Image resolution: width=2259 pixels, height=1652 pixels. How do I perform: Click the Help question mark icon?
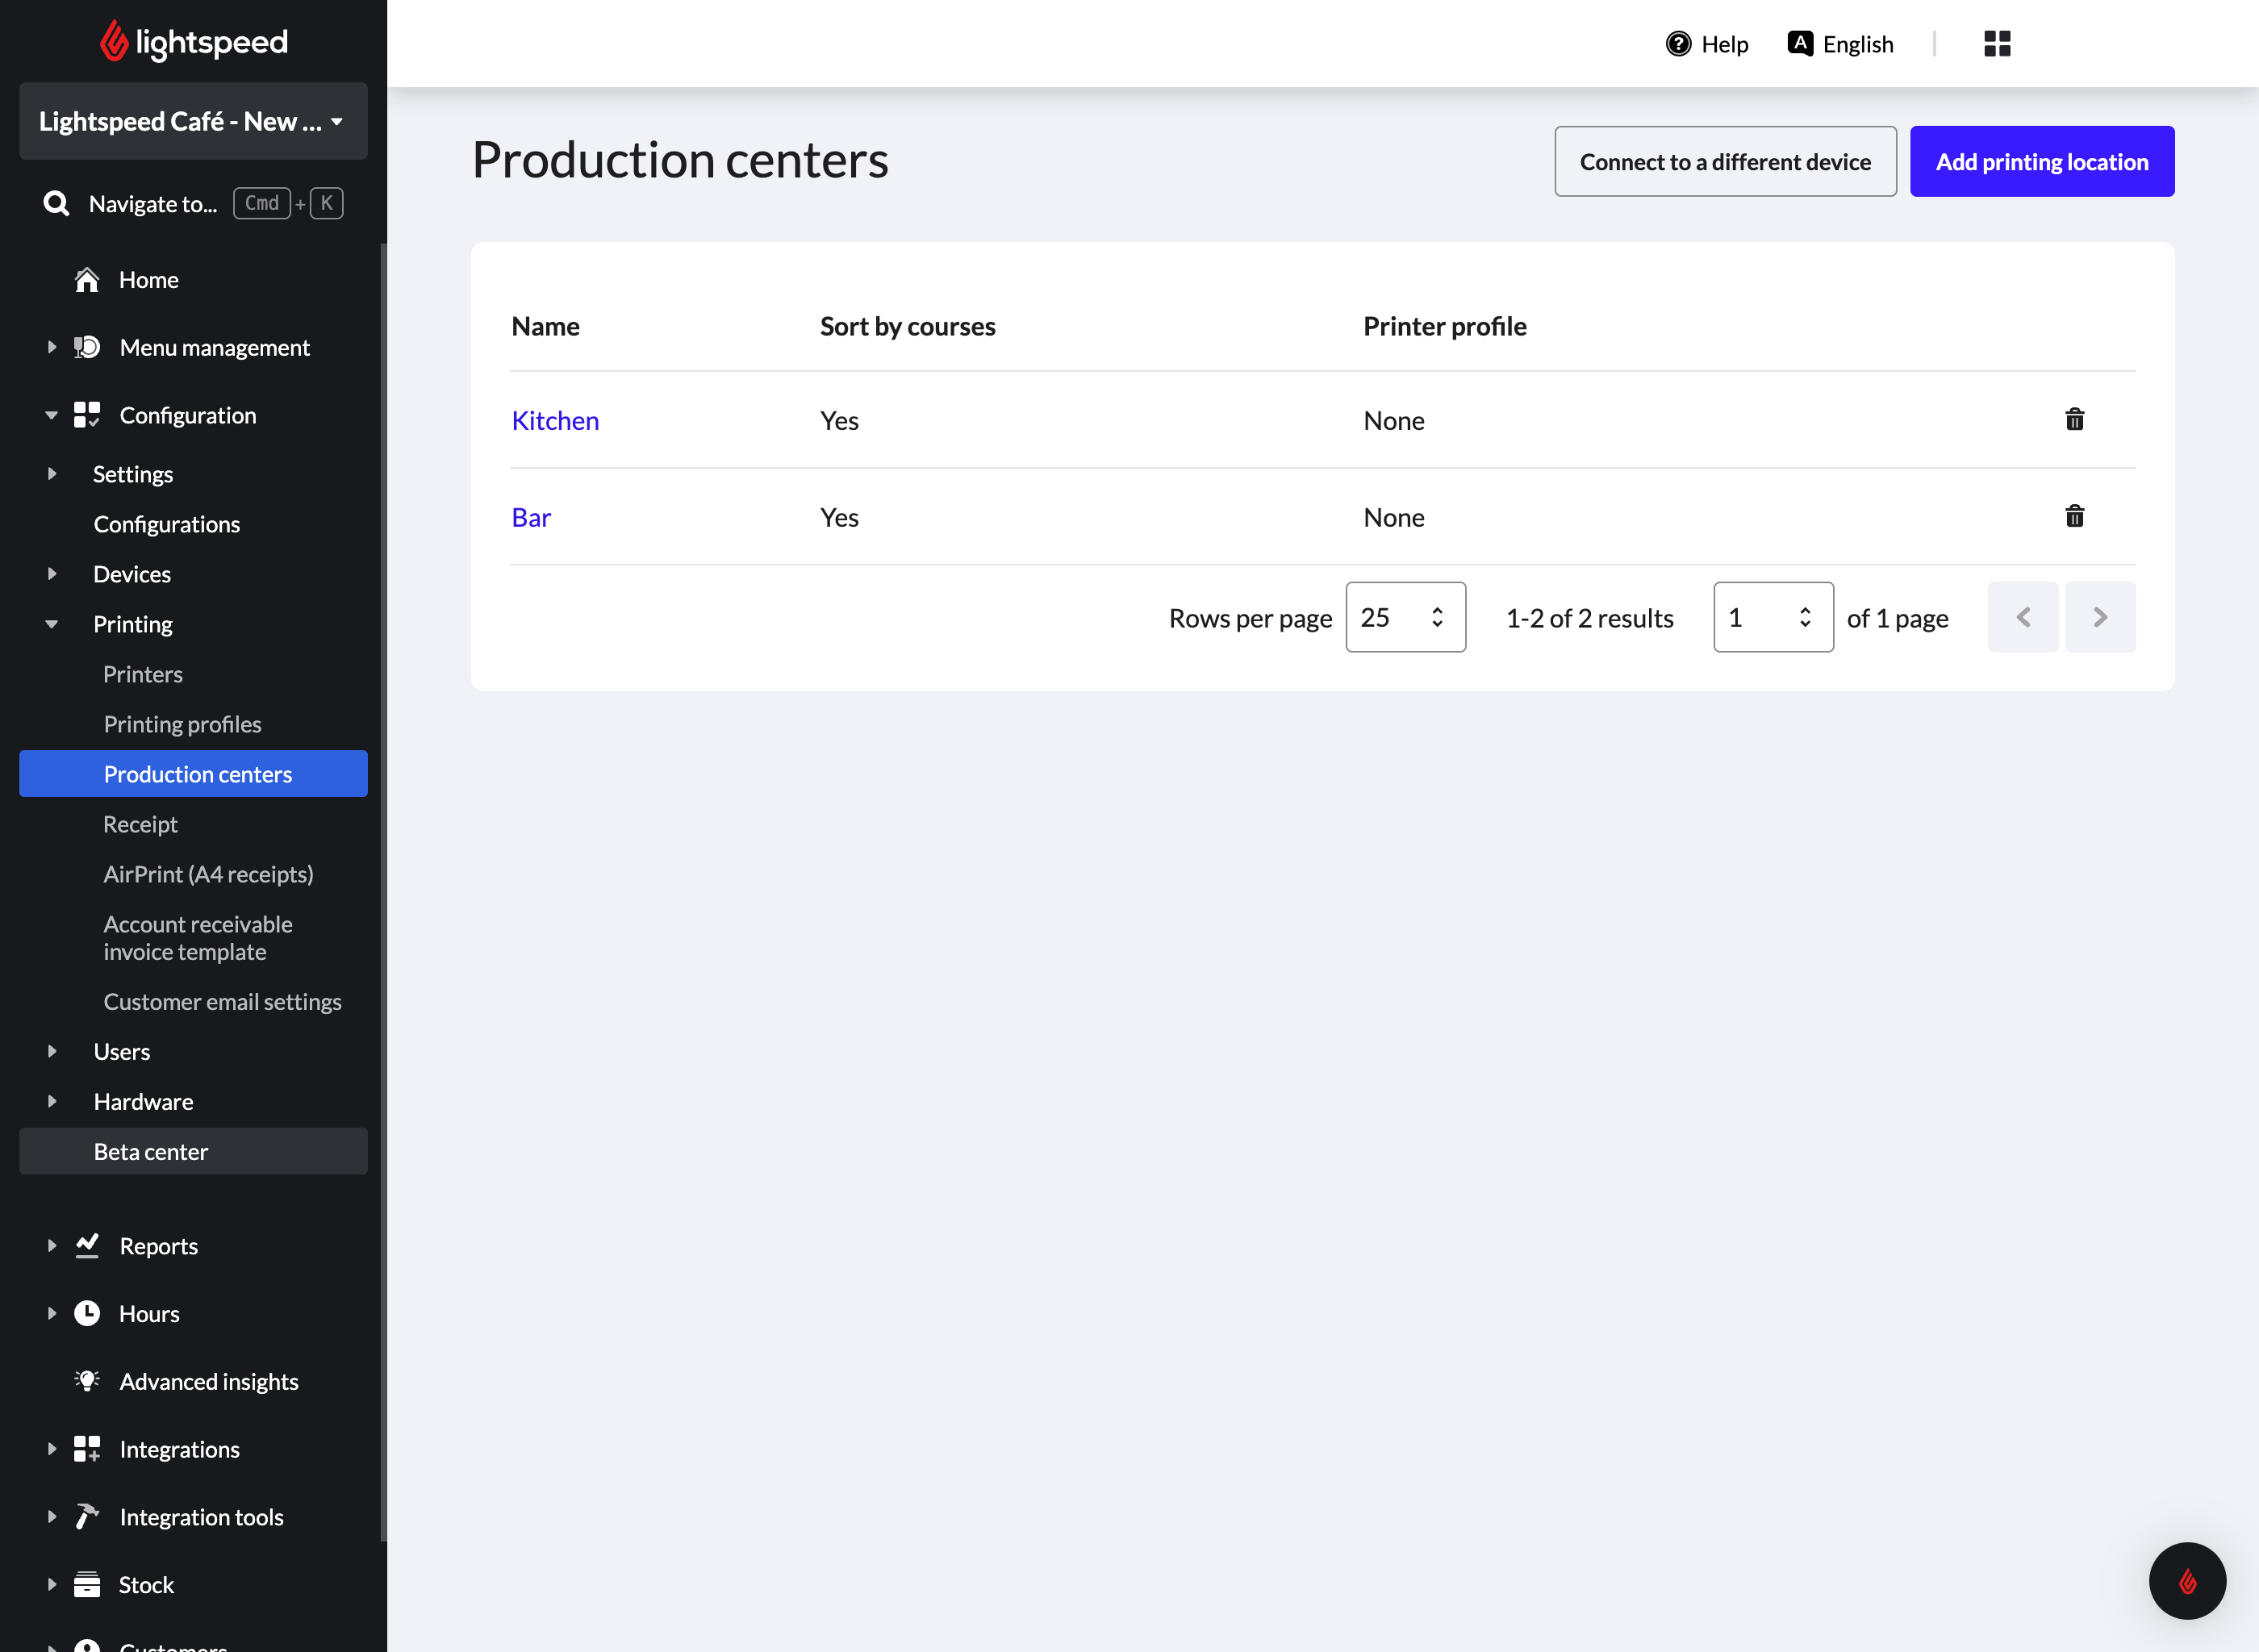point(1677,44)
